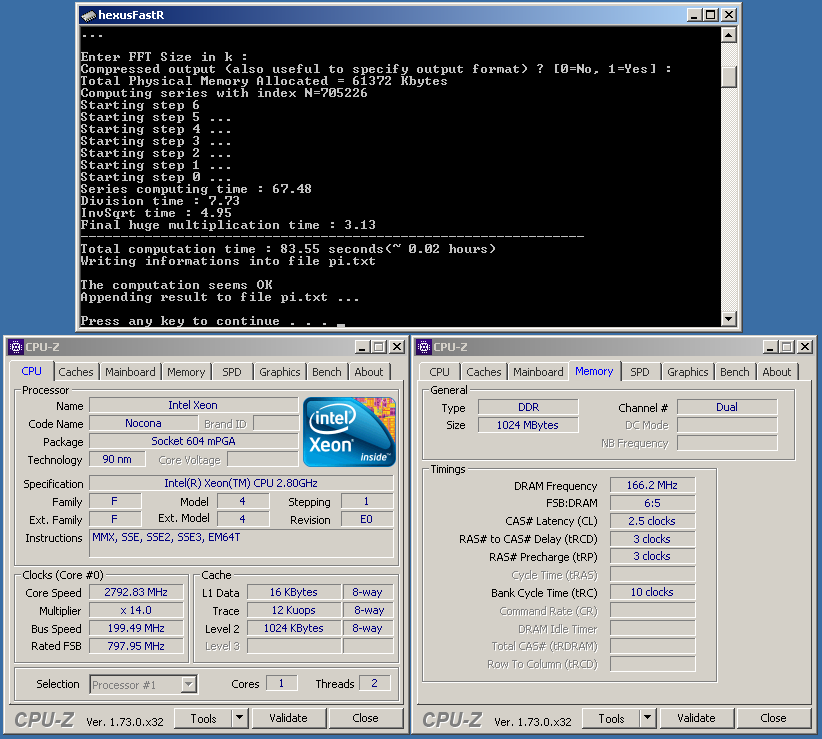Close the right CPU-Z window via title bar X
Screen dimensions: 822x739
pos(805,347)
